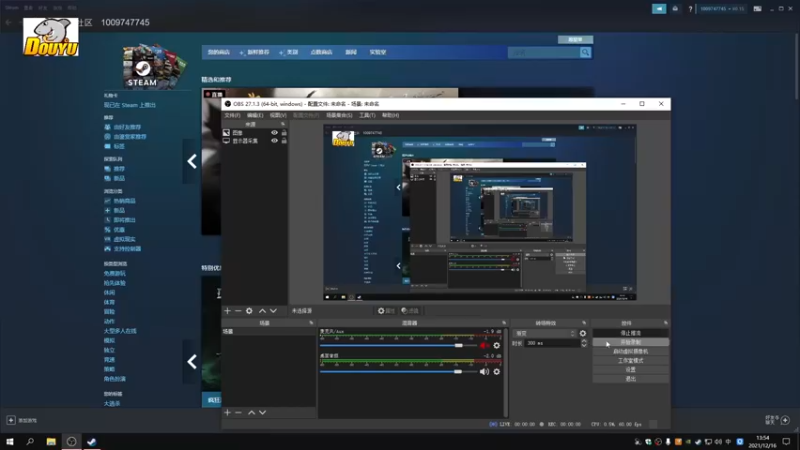Screen dimensions: 800x450
Task: Open Windows Start menu
Action: (10, 442)
